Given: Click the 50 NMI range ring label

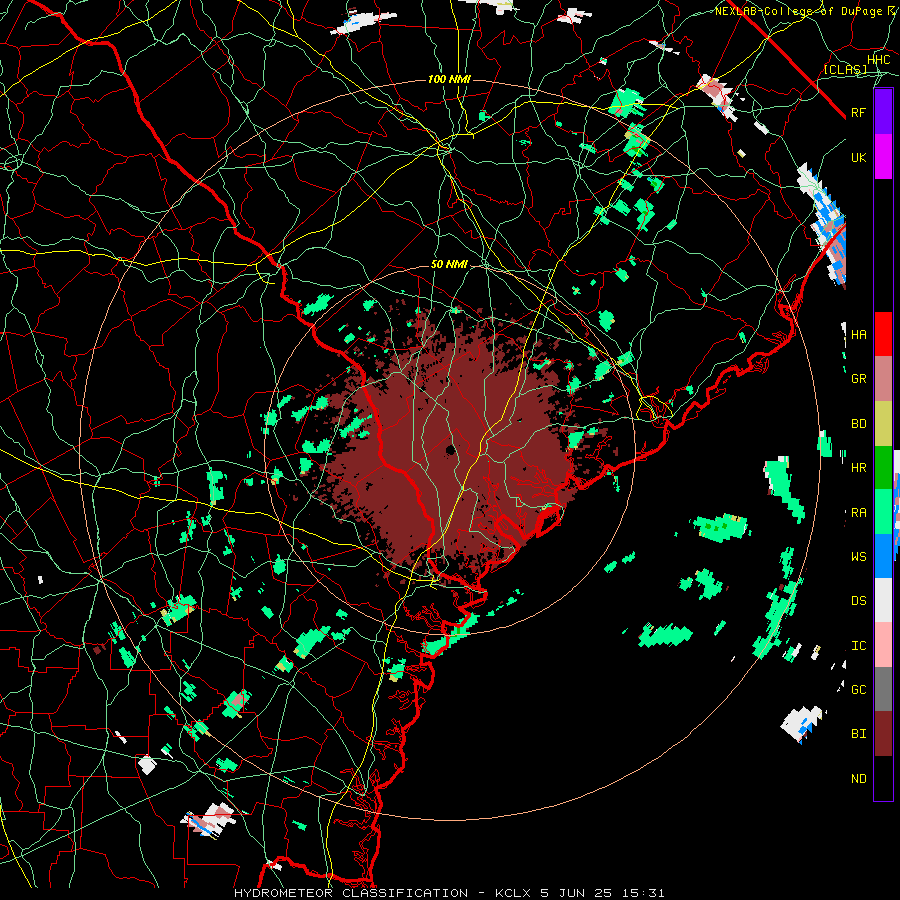Looking at the screenshot, I should 449,265.
